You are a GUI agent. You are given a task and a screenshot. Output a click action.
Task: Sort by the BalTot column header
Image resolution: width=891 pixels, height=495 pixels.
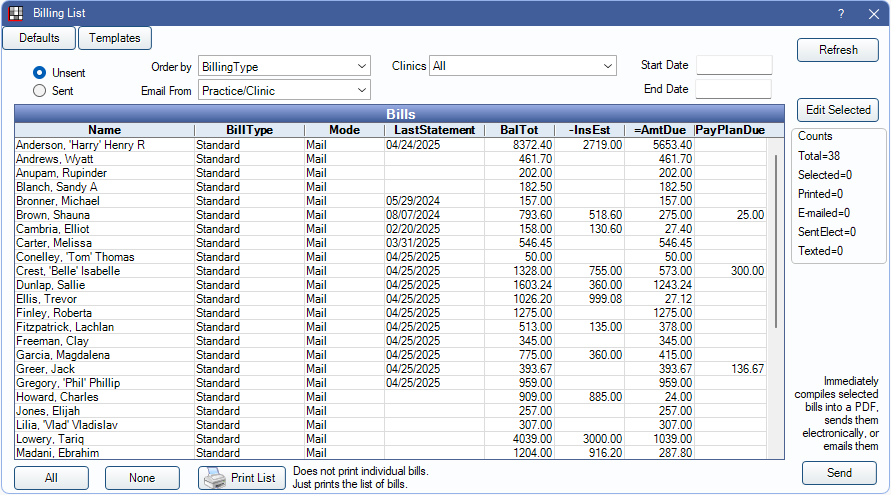[518, 130]
